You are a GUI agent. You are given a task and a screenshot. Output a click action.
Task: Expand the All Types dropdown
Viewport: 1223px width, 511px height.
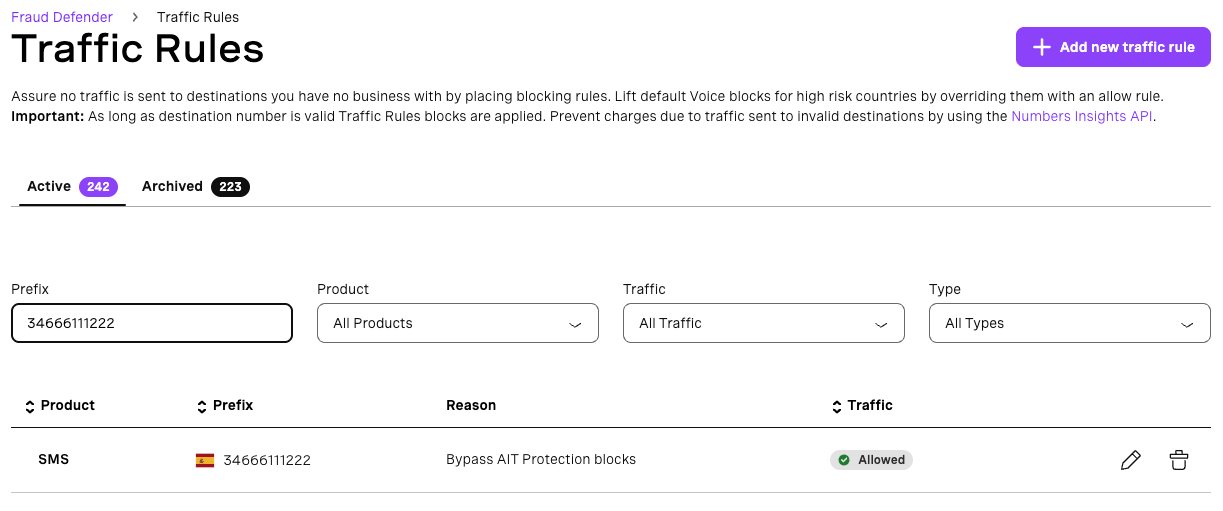click(x=1069, y=323)
